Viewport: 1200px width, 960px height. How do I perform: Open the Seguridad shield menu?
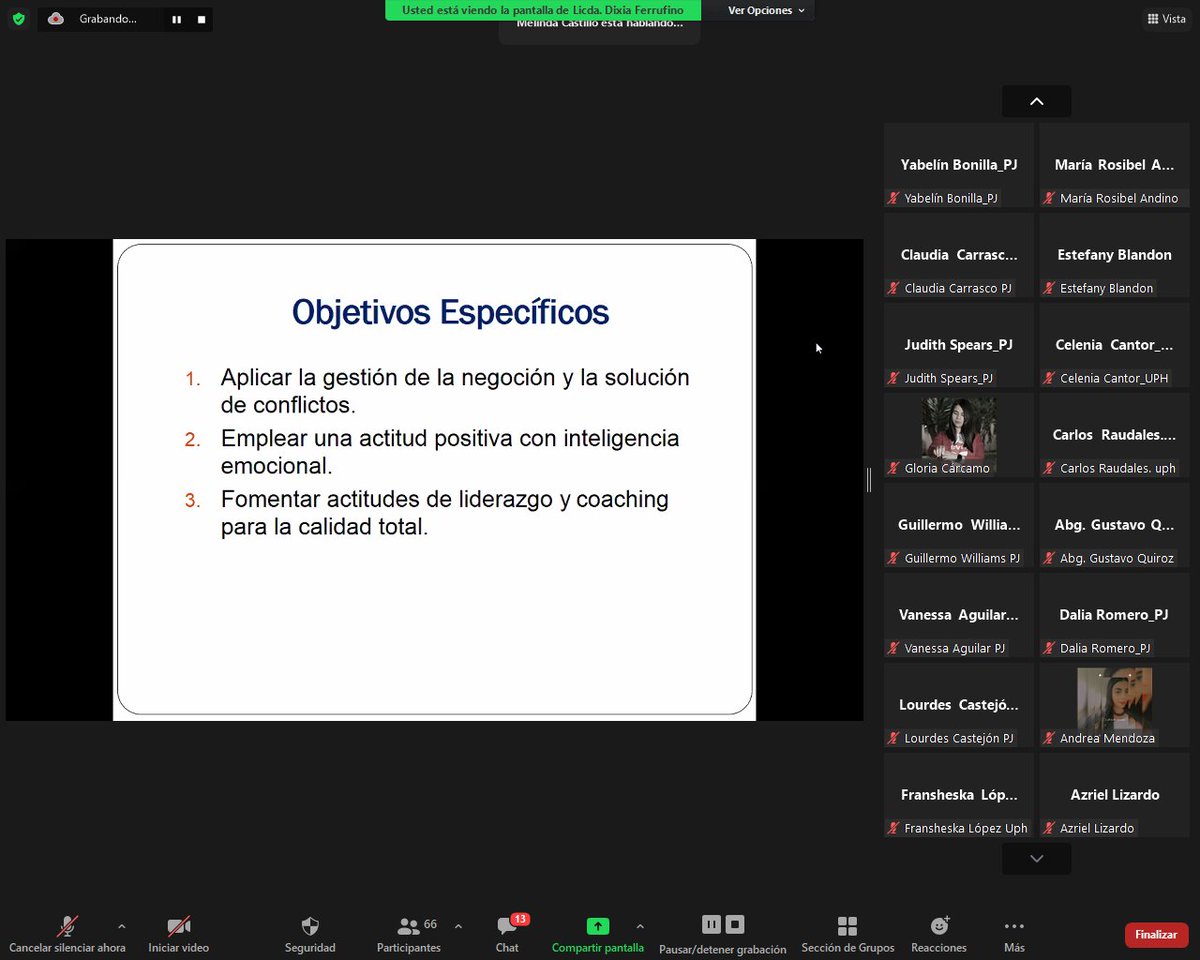310,934
